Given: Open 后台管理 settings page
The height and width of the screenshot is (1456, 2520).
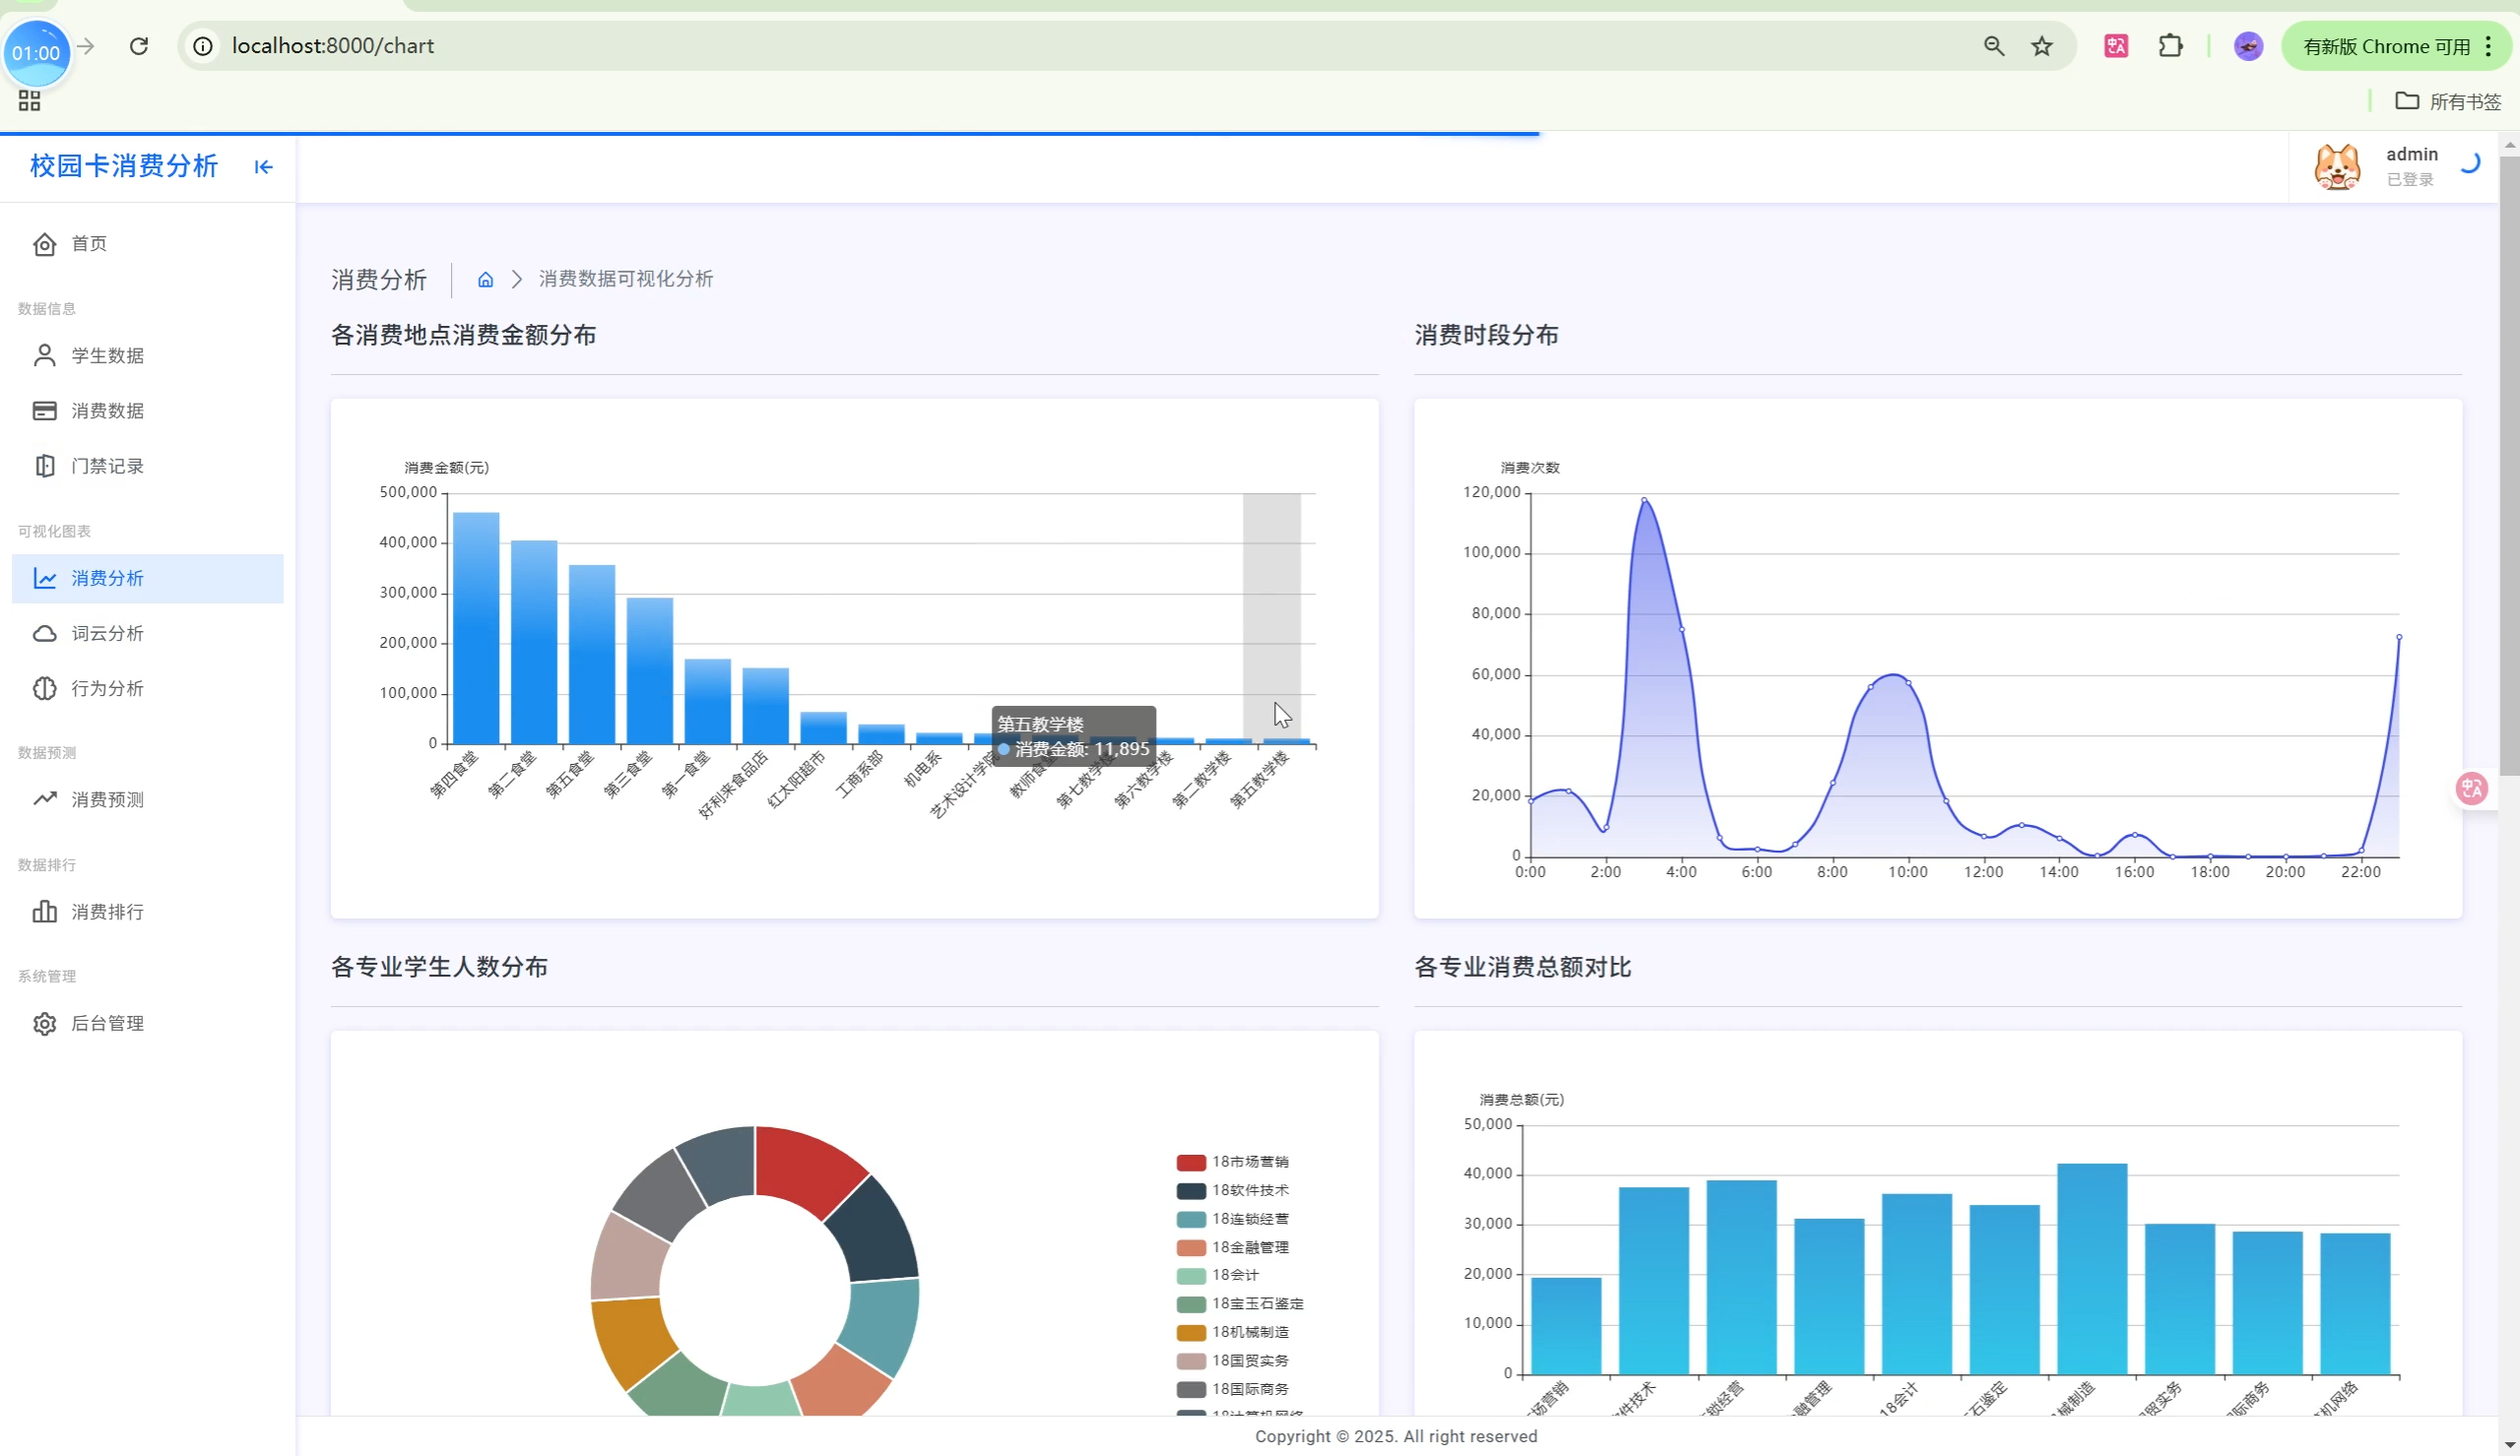Looking at the screenshot, I should click(107, 1023).
